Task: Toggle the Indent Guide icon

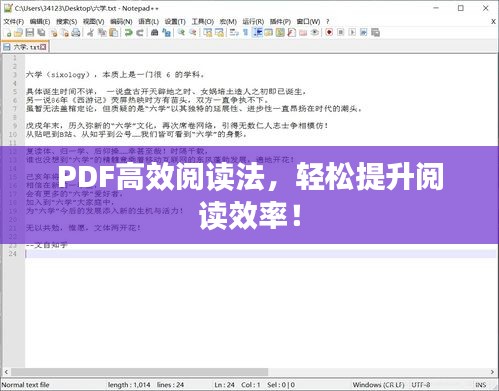Action: click(258, 33)
